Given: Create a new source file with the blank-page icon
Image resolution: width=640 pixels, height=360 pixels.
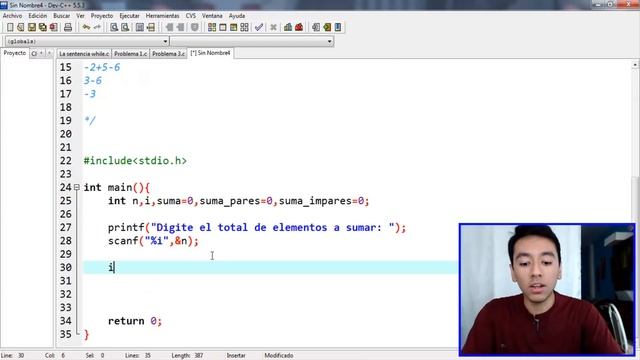Looking at the screenshot, I should pyautogui.click(x=10, y=27).
